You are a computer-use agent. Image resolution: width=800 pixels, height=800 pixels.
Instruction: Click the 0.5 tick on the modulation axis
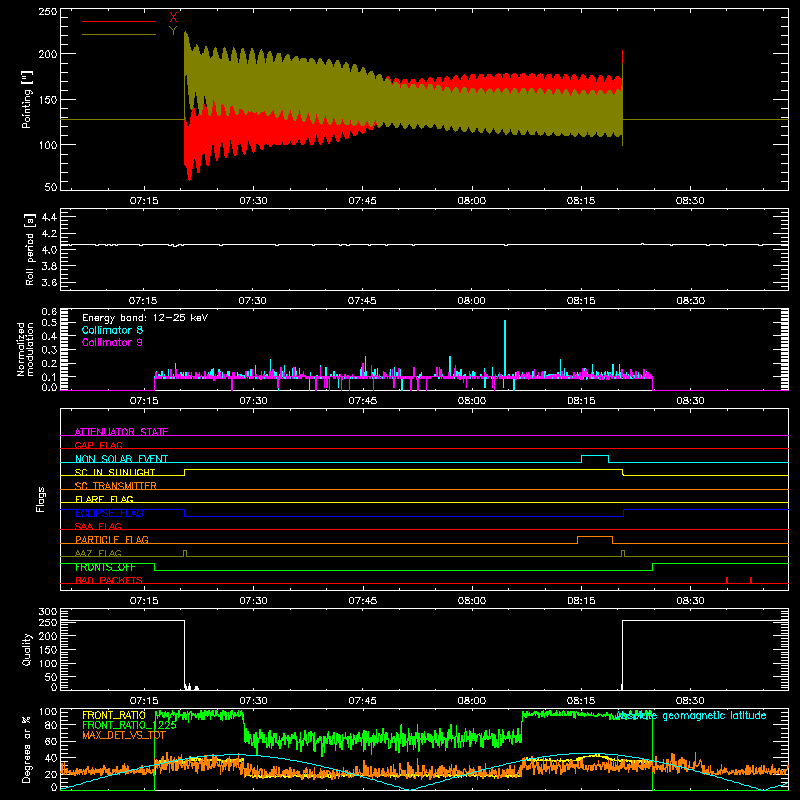pyautogui.click(x=49, y=322)
